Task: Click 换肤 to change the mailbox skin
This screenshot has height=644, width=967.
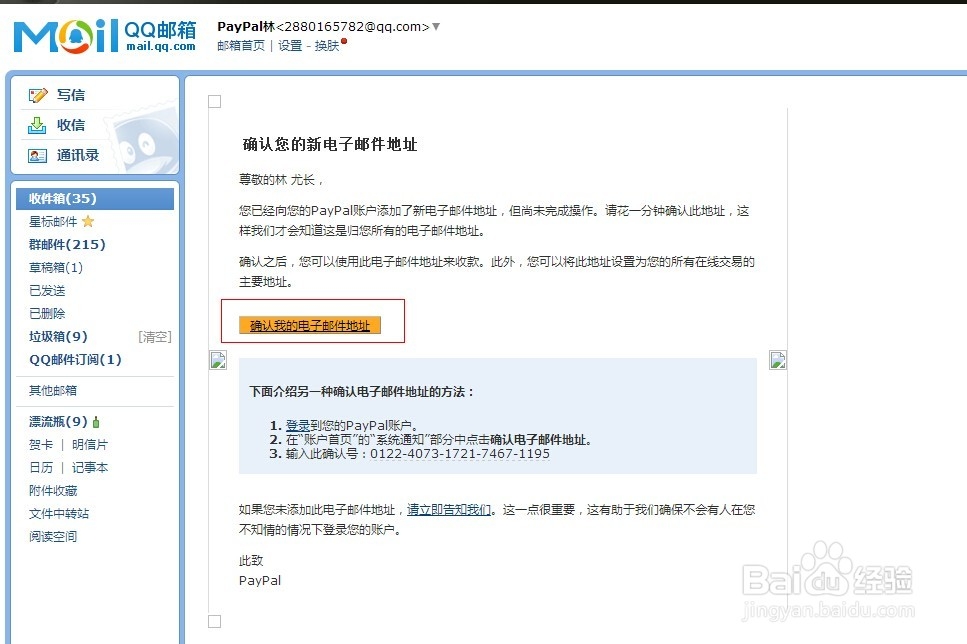Action: (329, 46)
